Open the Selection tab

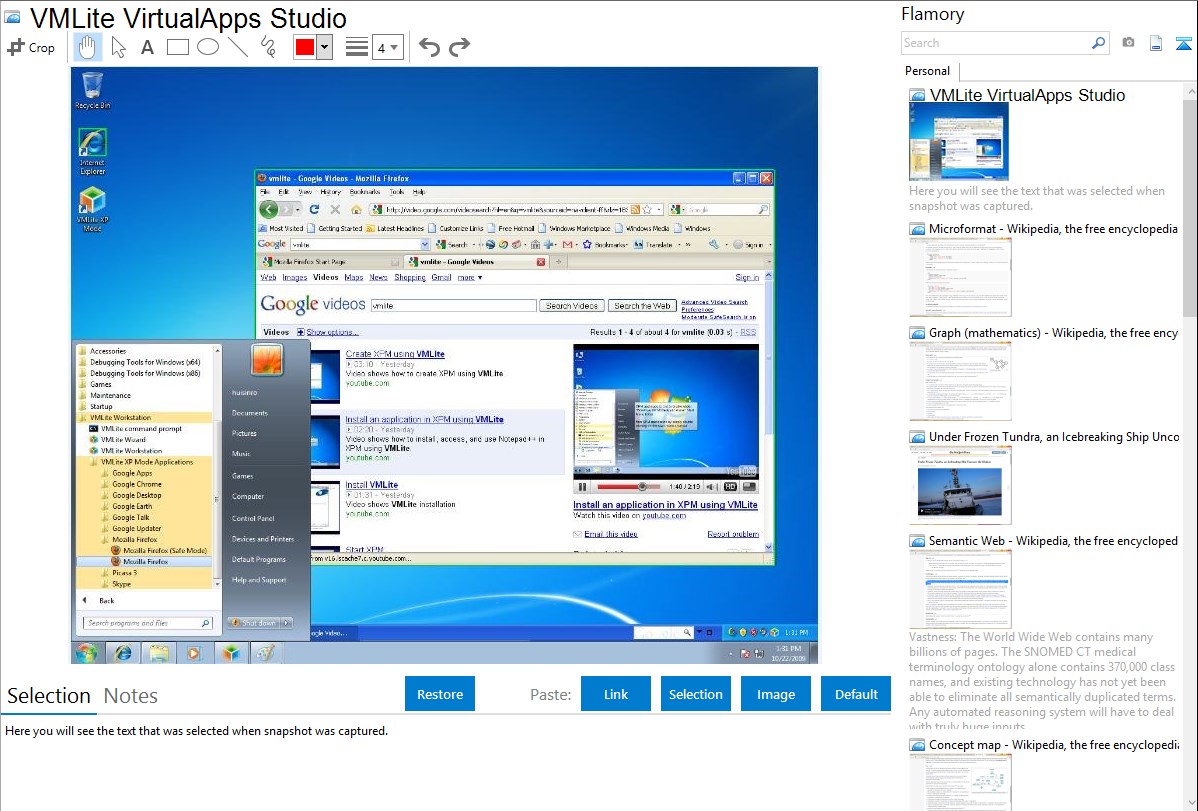[x=49, y=696]
